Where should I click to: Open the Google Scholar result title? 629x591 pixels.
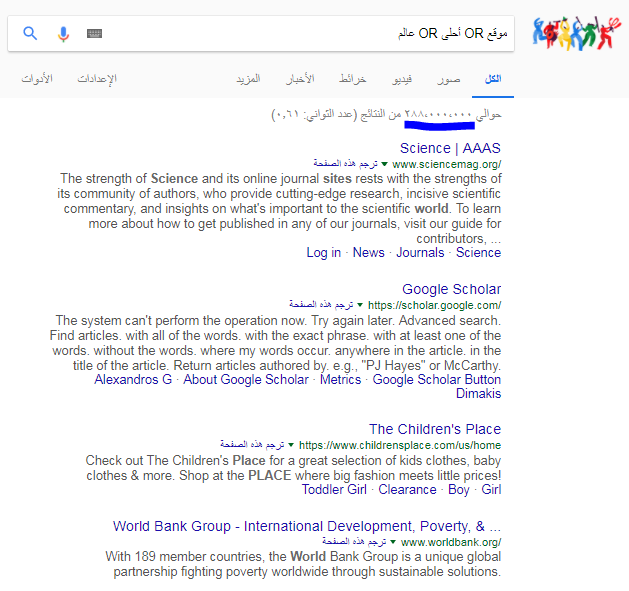coord(451,289)
